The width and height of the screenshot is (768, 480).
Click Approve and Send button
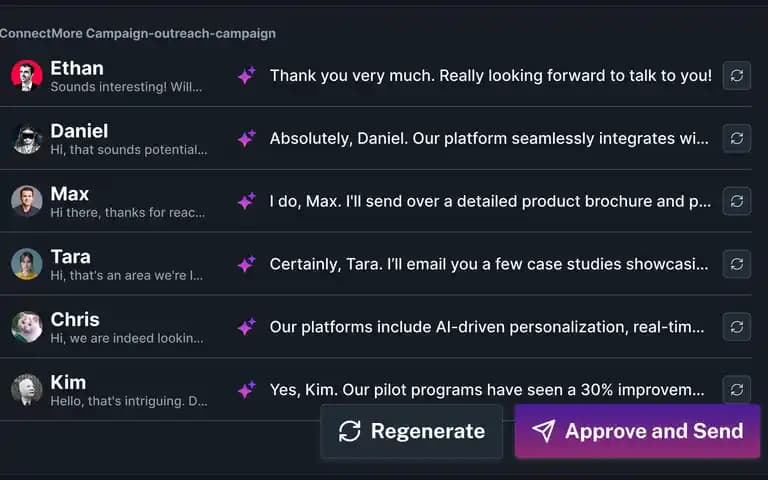coord(637,431)
